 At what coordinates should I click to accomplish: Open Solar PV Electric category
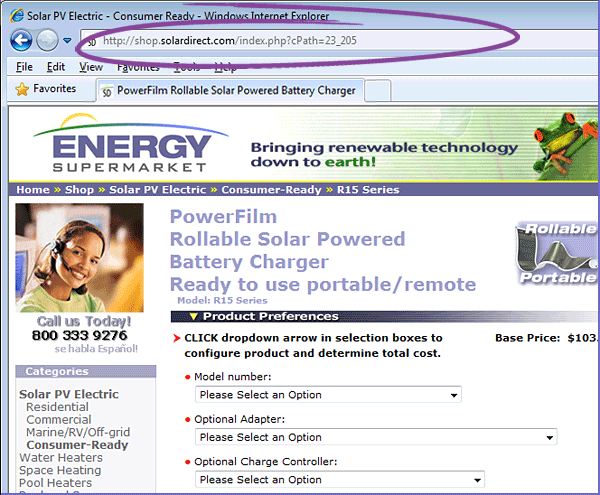[69, 394]
